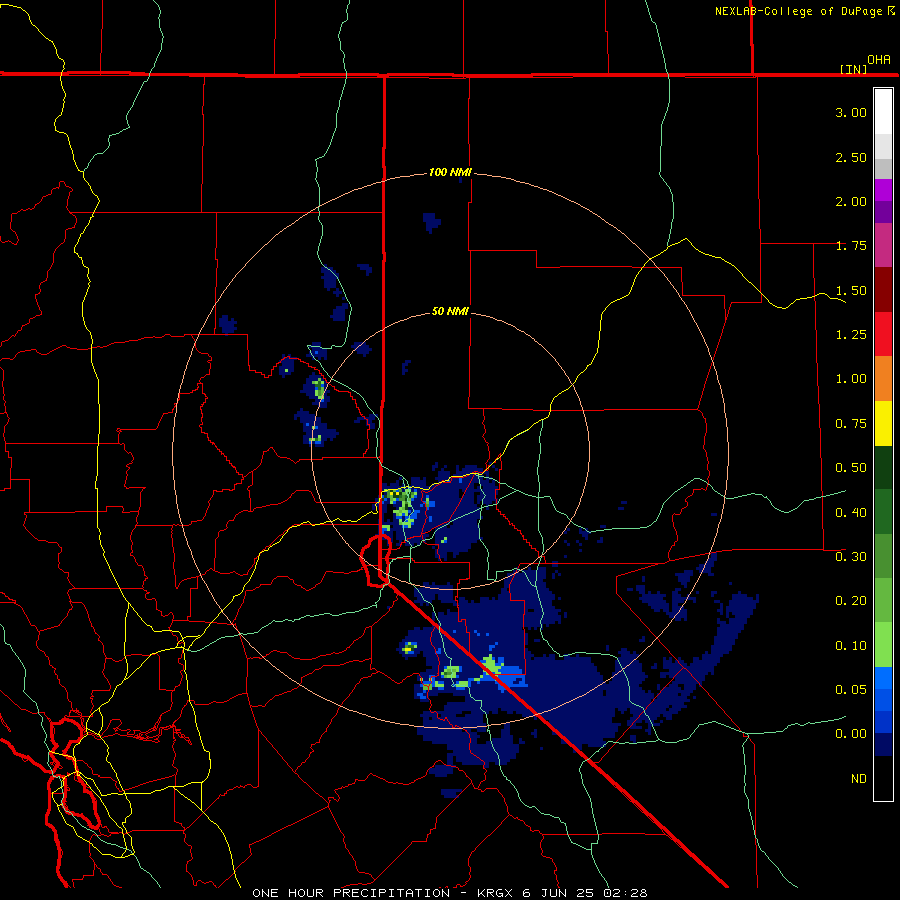Click the 2.50 legend value
The image size is (900, 900).
(x=851, y=157)
